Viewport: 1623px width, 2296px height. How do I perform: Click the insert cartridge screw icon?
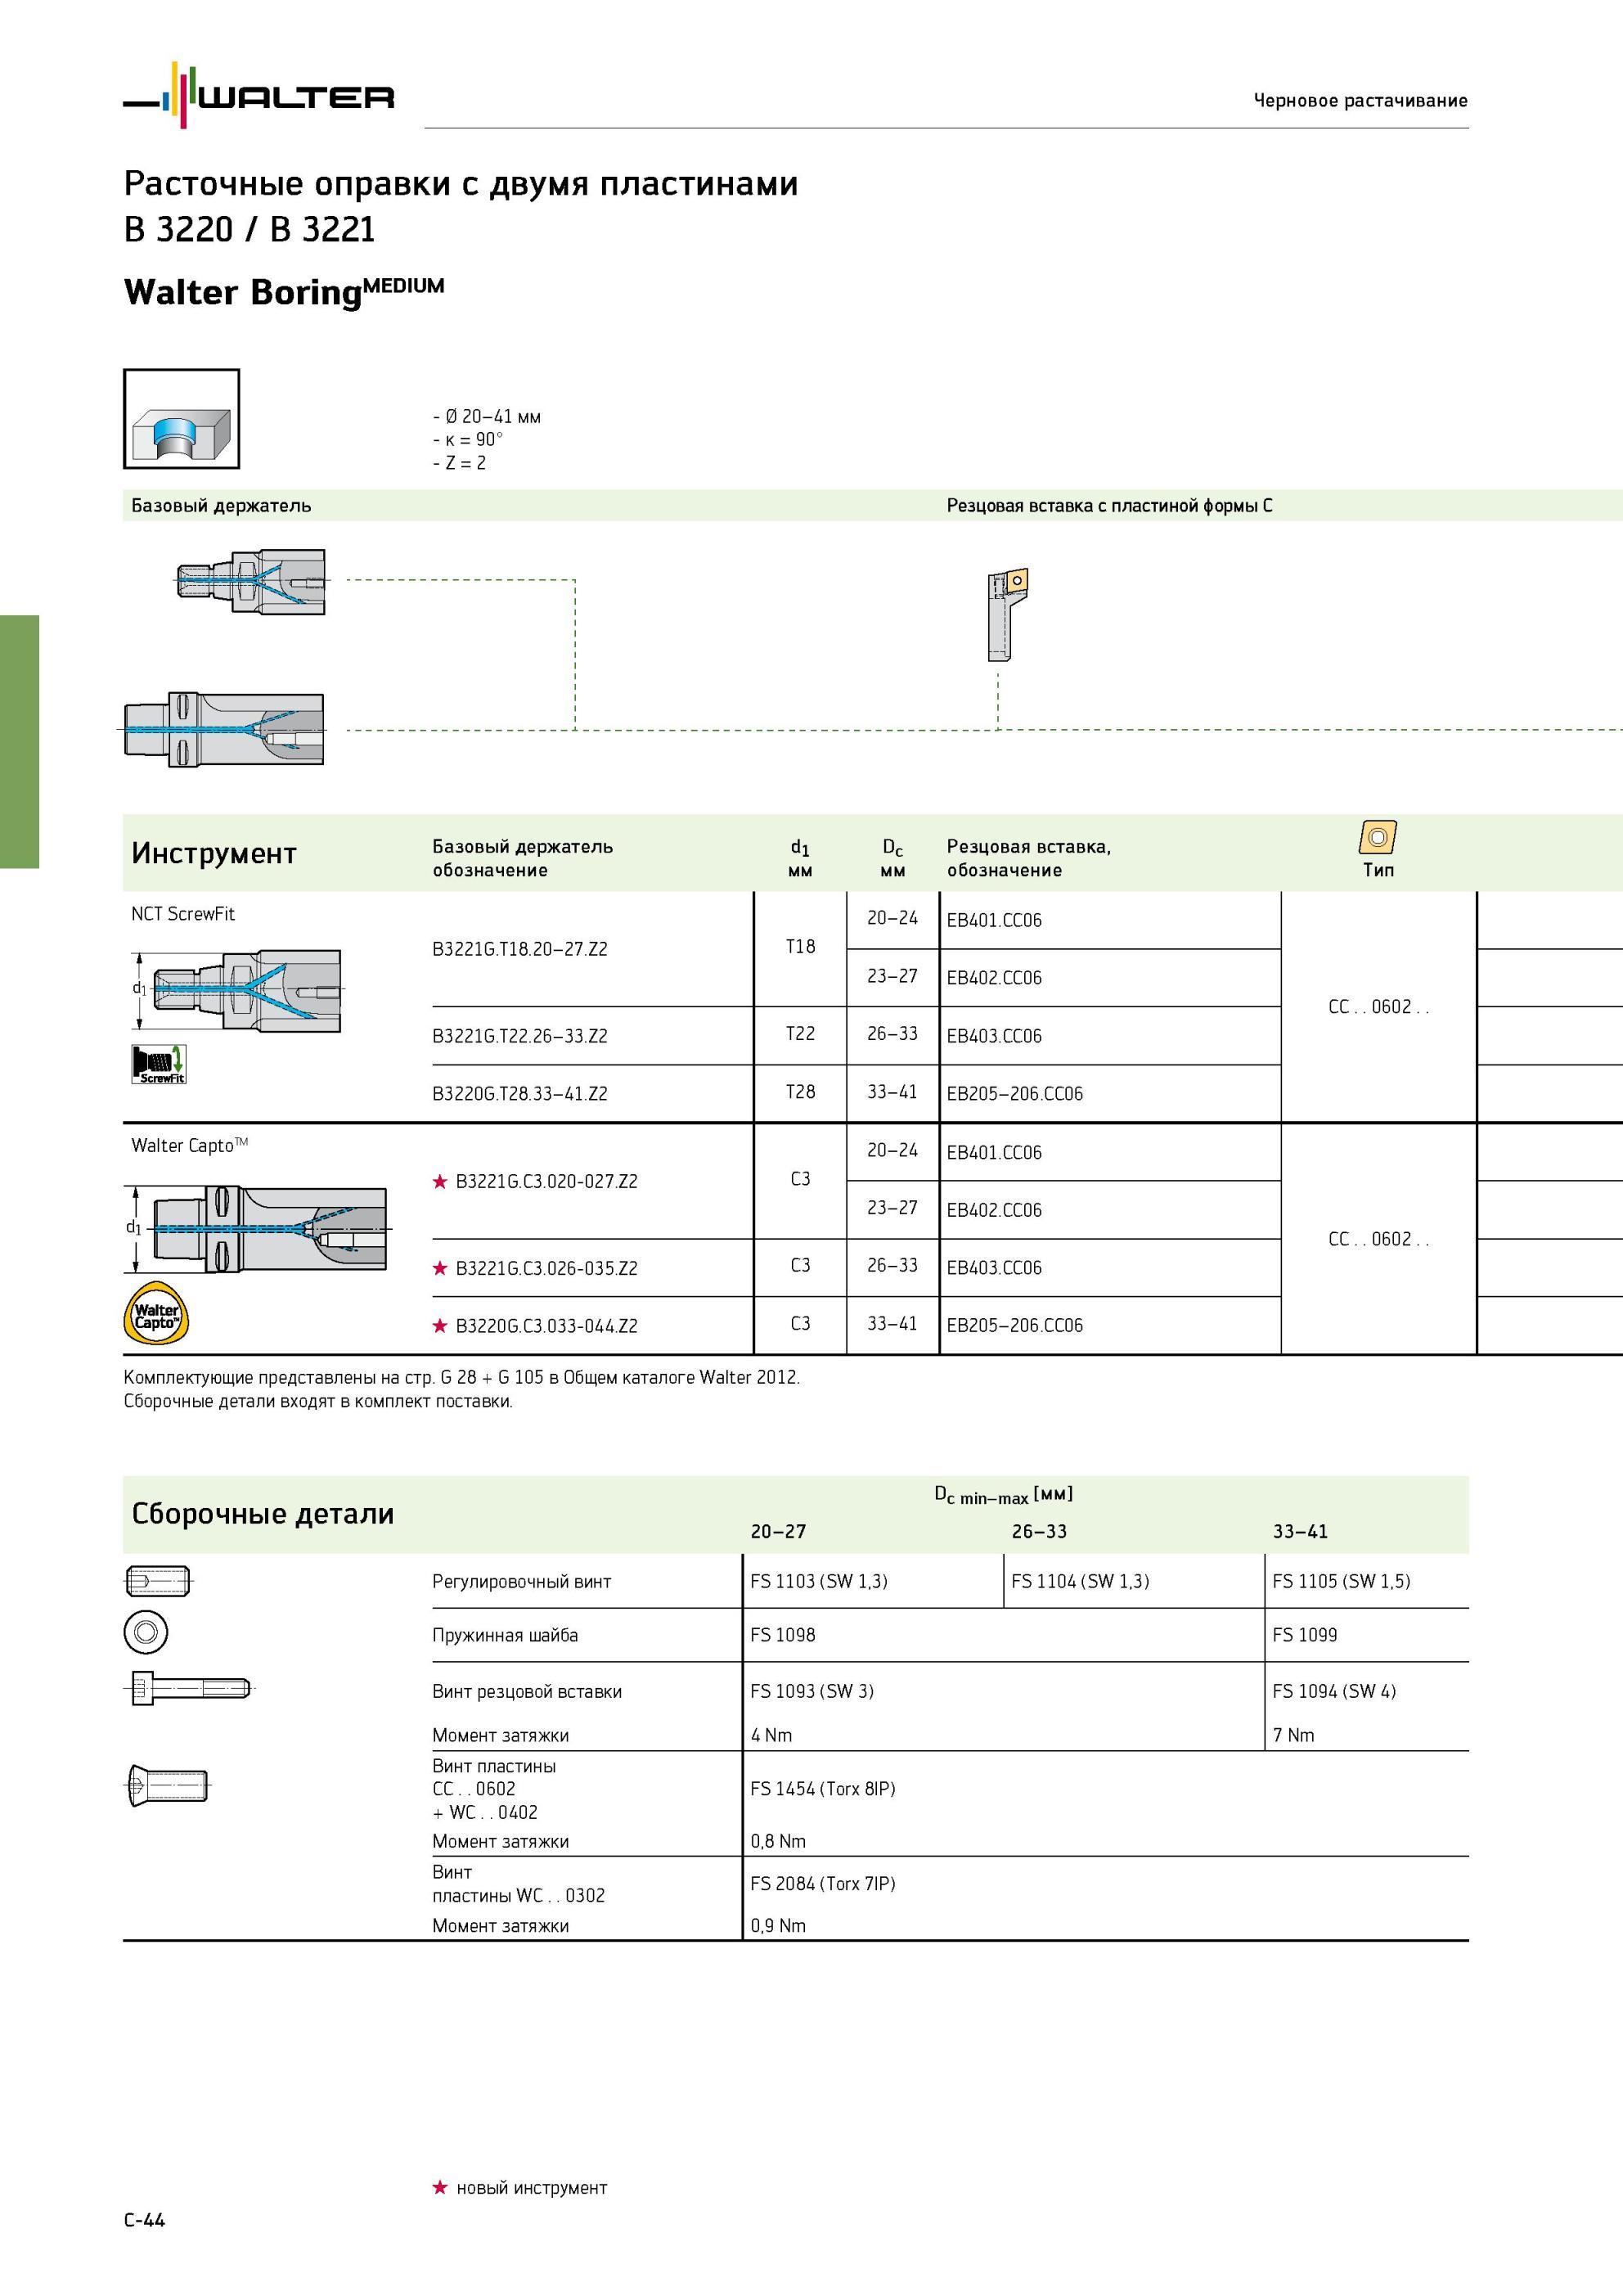[190, 1689]
